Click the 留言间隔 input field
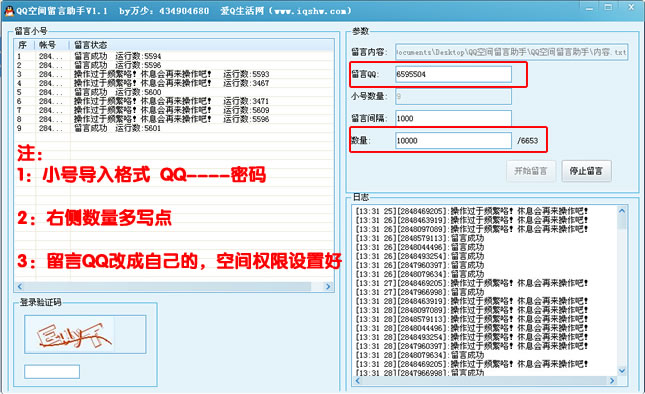The image size is (645, 394). tap(453, 118)
